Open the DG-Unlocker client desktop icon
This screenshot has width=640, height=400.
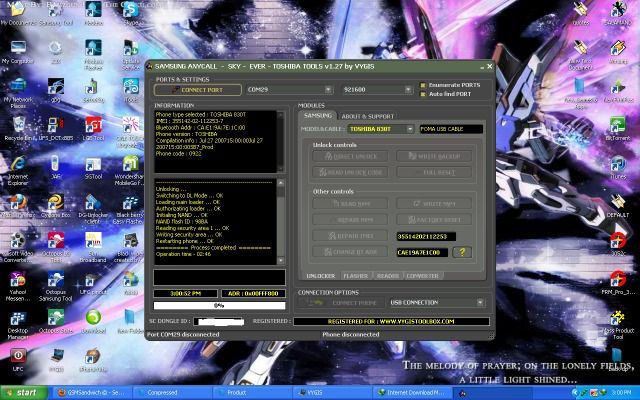pos(93,209)
